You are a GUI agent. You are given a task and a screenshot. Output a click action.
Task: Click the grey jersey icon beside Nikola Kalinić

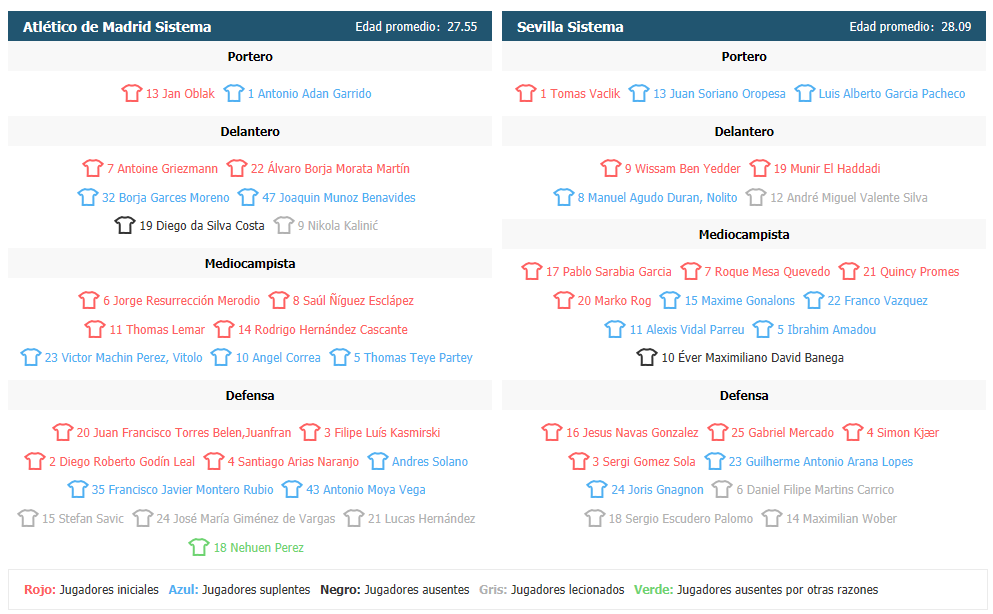coord(284,225)
